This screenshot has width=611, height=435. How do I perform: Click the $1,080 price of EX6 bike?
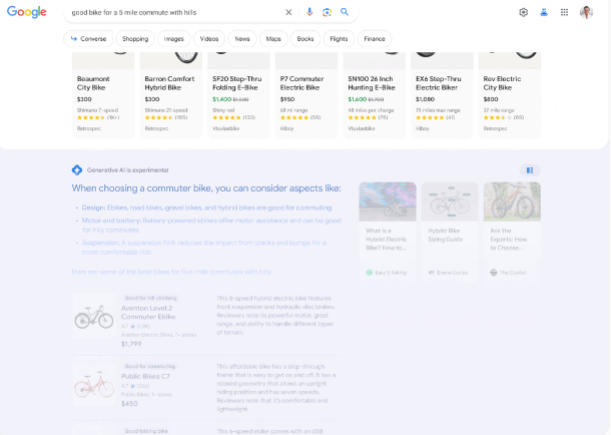[425, 99]
